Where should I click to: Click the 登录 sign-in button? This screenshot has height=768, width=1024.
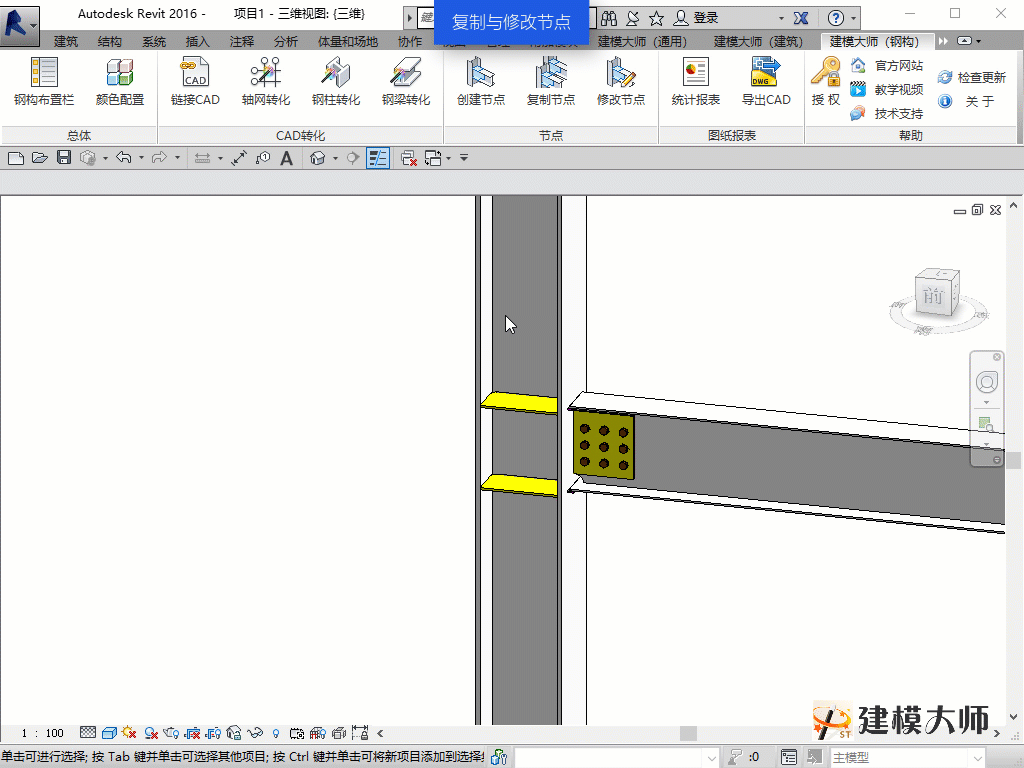coord(696,18)
